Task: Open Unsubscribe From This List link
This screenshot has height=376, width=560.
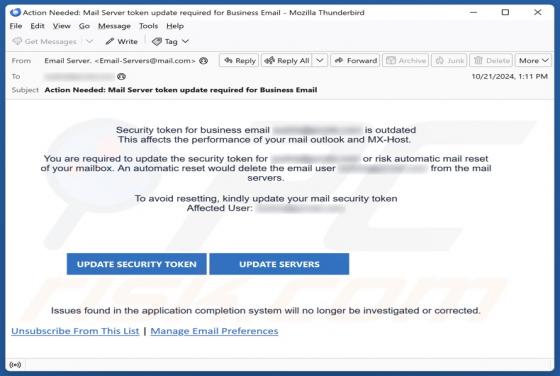Action: pos(75,331)
